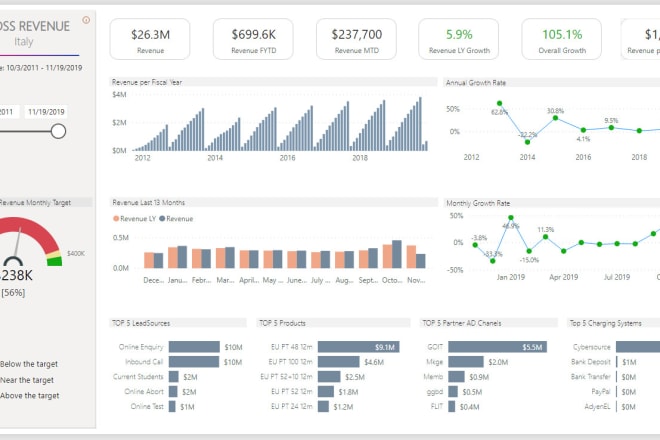This screenshot has width=660, height=440.
Task: Click the December bars in 13-month chart
Action: click(x=154, y=260)
